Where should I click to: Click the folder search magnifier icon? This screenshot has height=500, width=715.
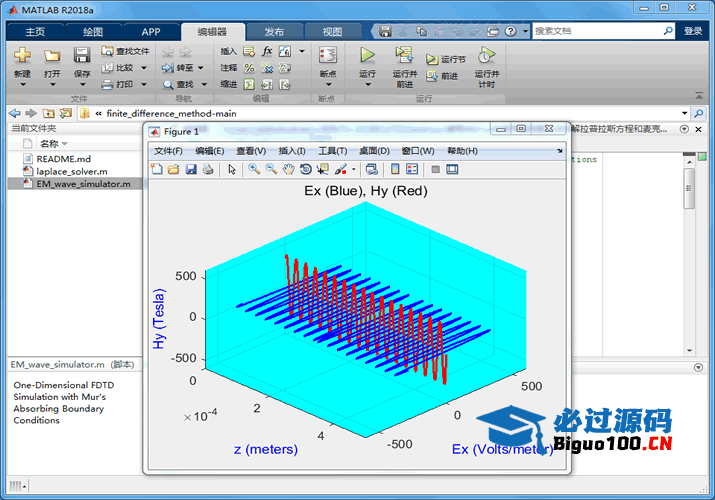pos(699,113)
